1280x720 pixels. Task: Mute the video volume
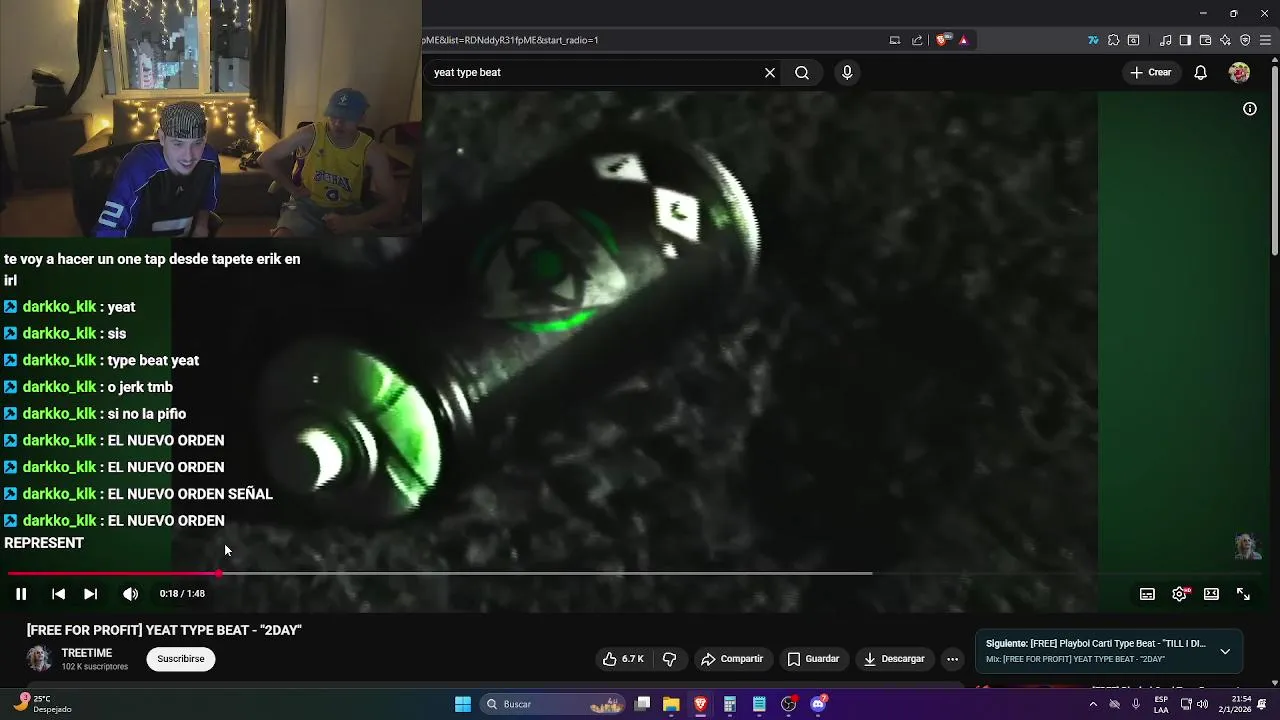pos(130,594)
